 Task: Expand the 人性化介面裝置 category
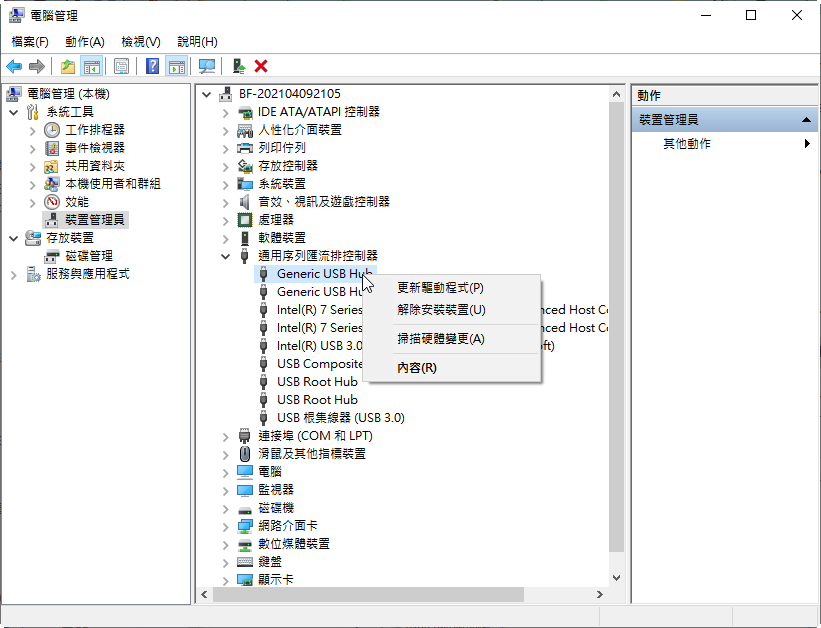coord(225,130)
